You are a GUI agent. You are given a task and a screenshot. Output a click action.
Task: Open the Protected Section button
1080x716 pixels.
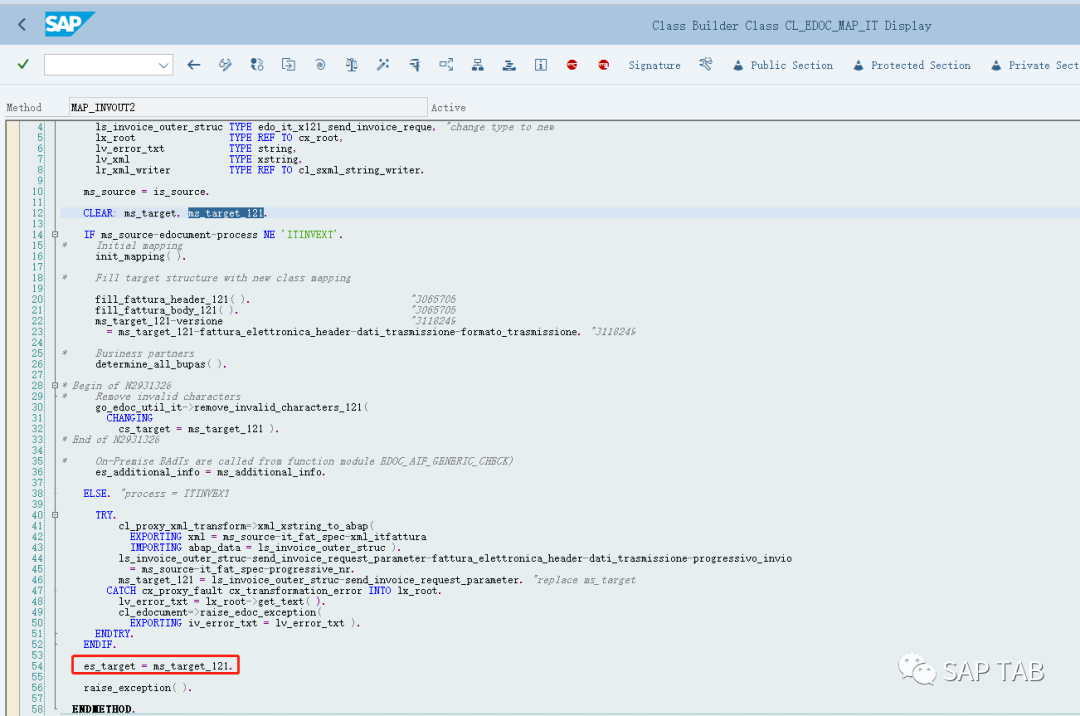pos(912,65)
